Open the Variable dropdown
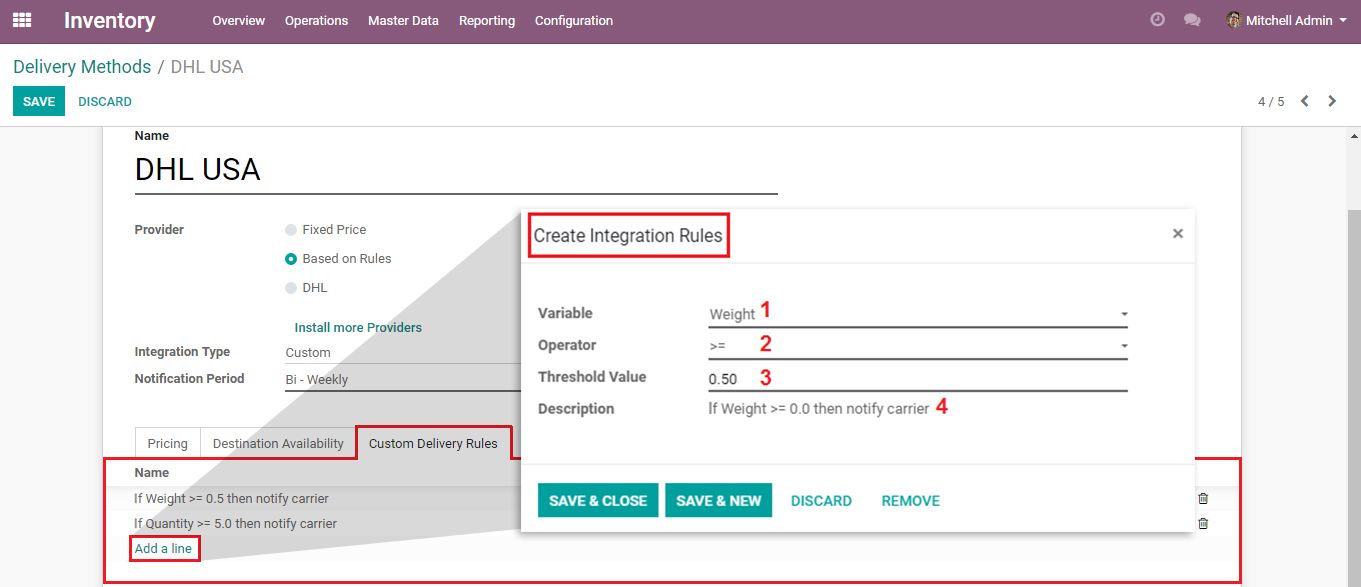This screenshot has height=587, width=1361. coord(918,314)
